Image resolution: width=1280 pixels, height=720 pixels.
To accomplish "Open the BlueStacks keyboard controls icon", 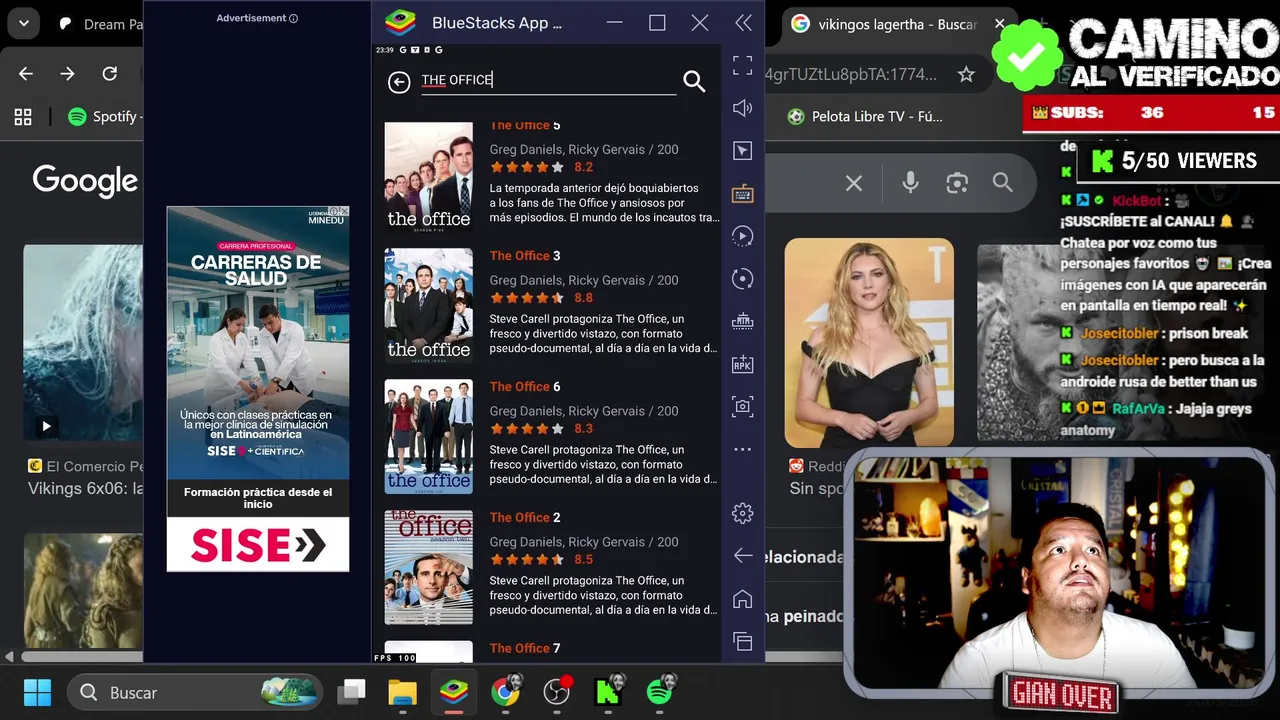I will [x=742, y=194].
